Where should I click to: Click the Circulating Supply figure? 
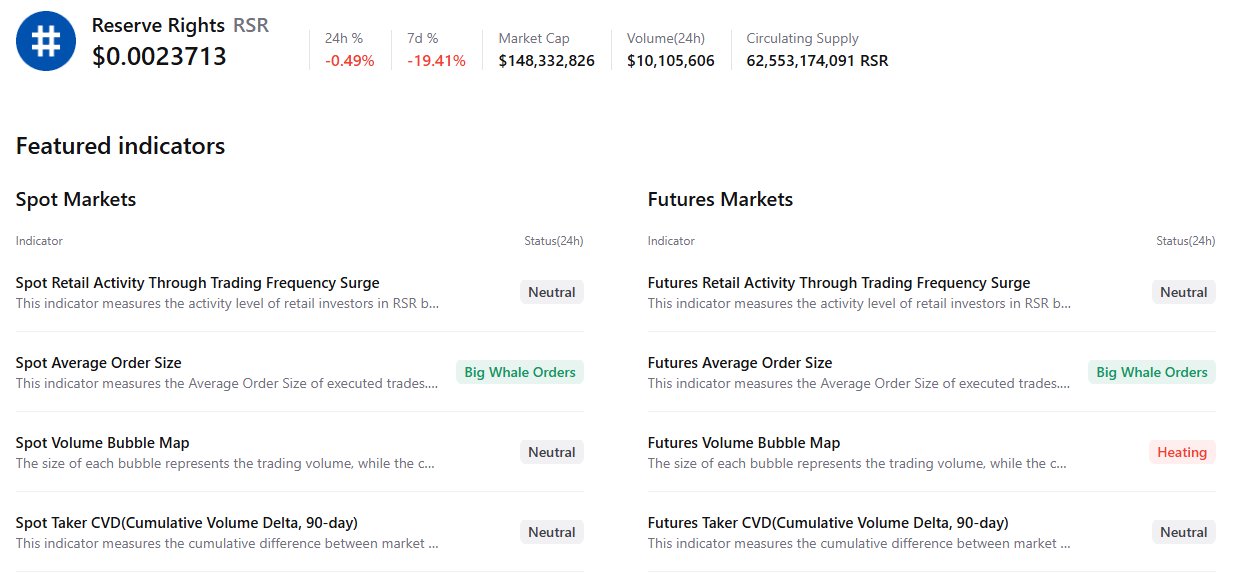tap(816, 60)
